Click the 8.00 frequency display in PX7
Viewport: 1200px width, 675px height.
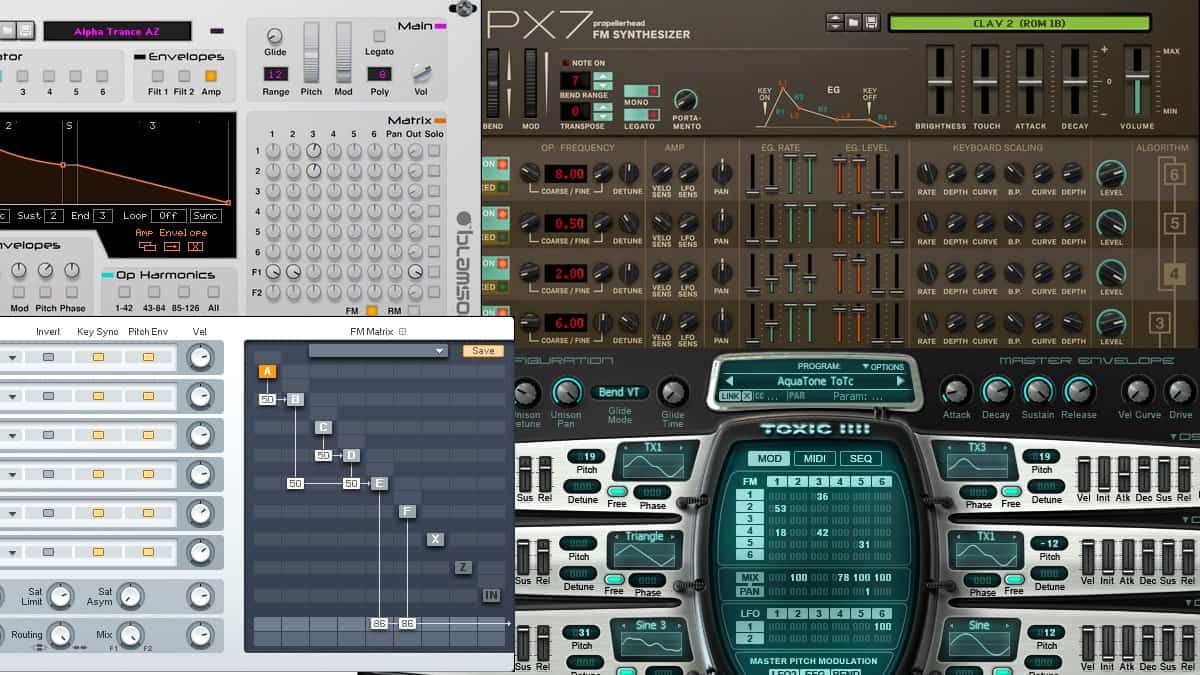[565, 174]
